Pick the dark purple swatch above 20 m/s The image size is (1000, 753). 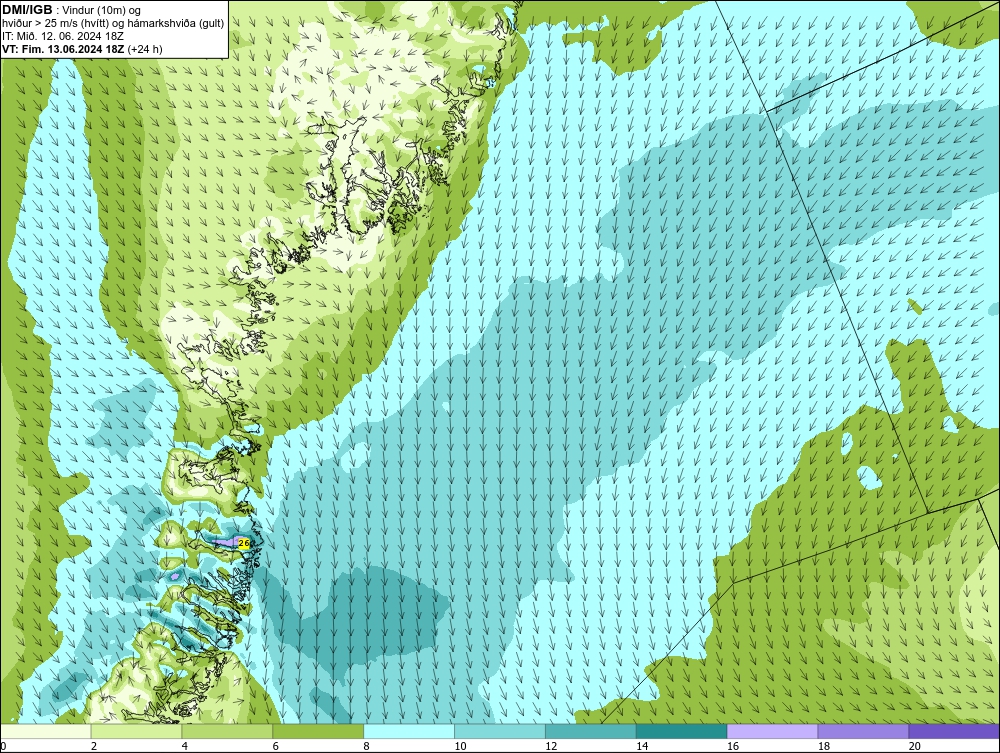pyautogui.click(x=954, y=731)
